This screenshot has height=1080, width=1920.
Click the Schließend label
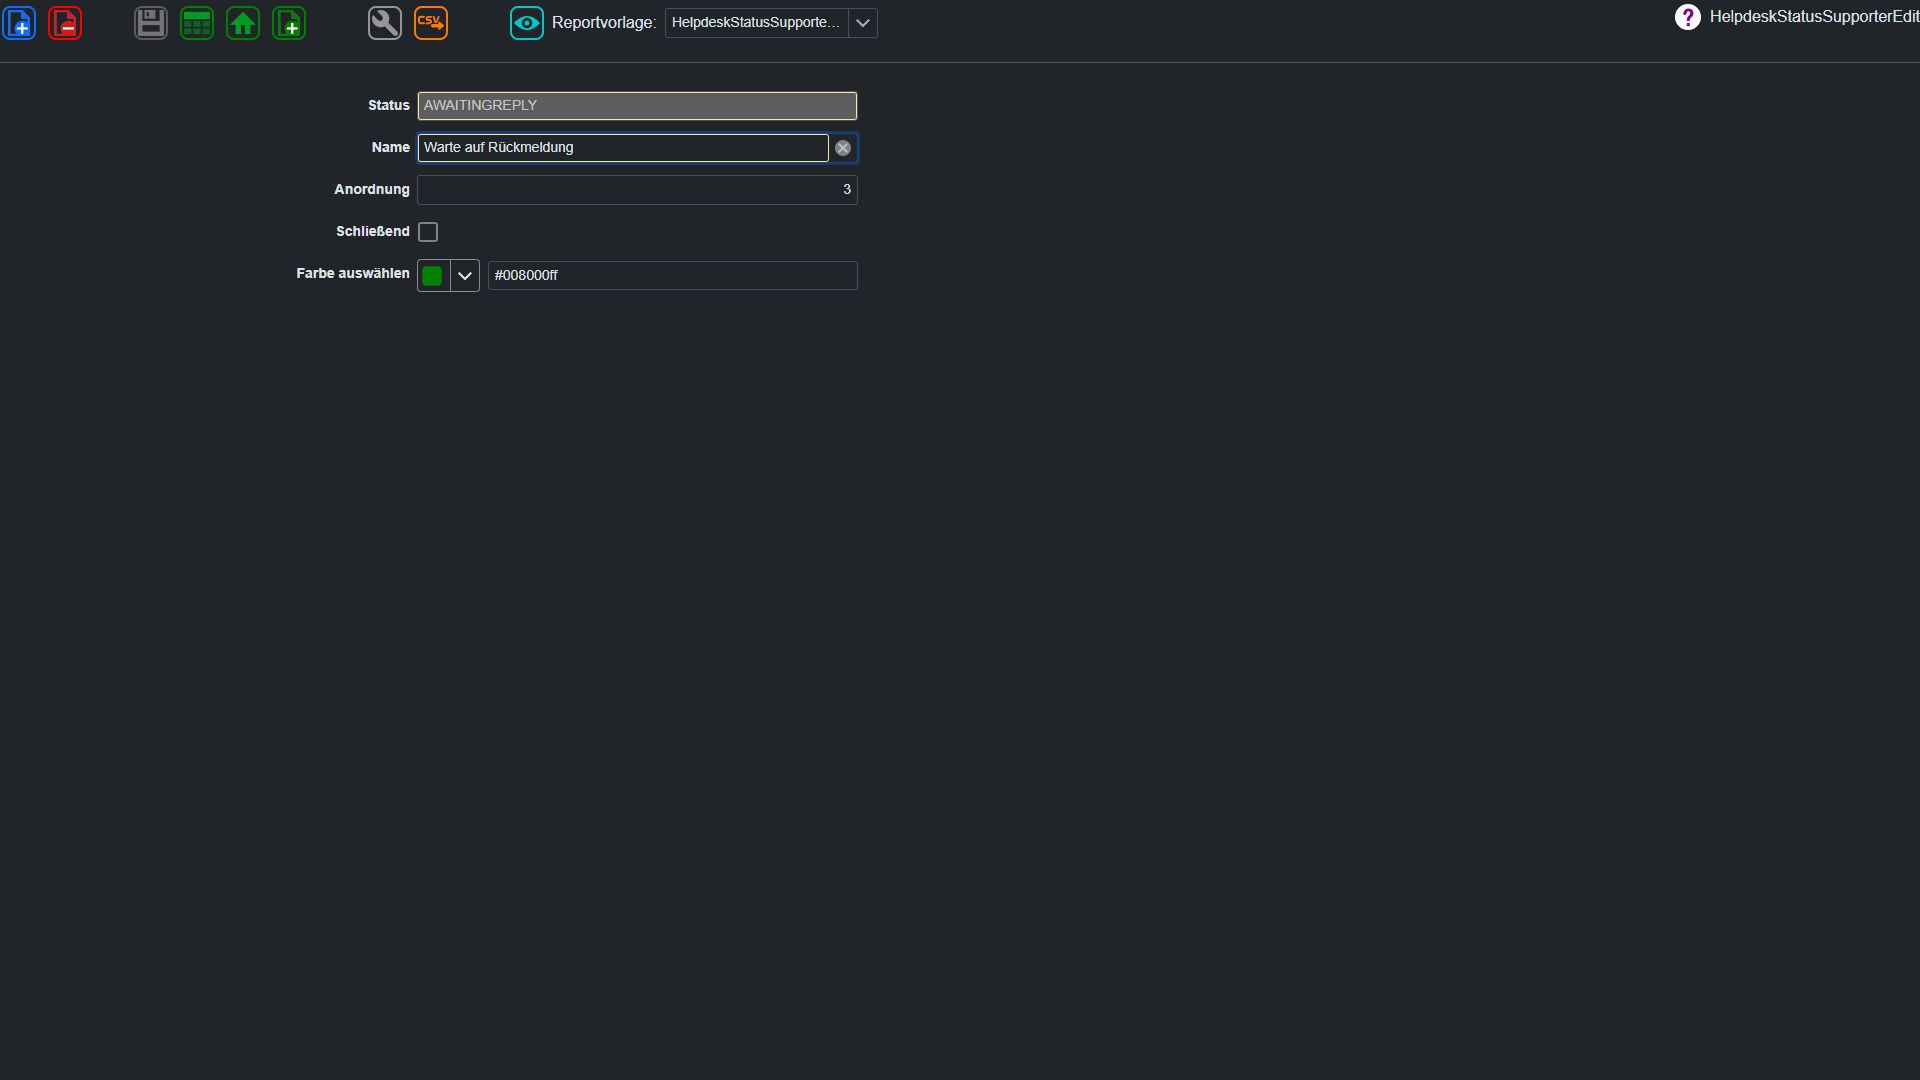[373, 231]
